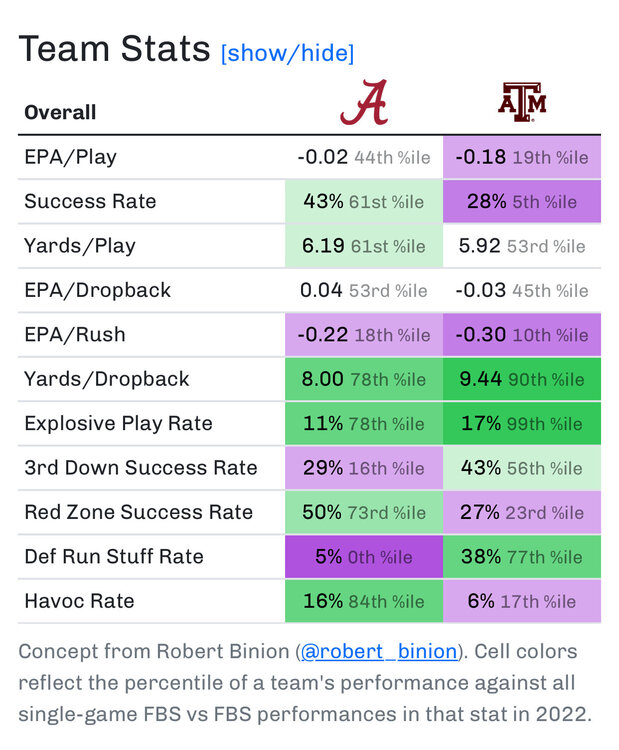
Task: Open the @robert_binion profile link
Action: coord(379,652)
